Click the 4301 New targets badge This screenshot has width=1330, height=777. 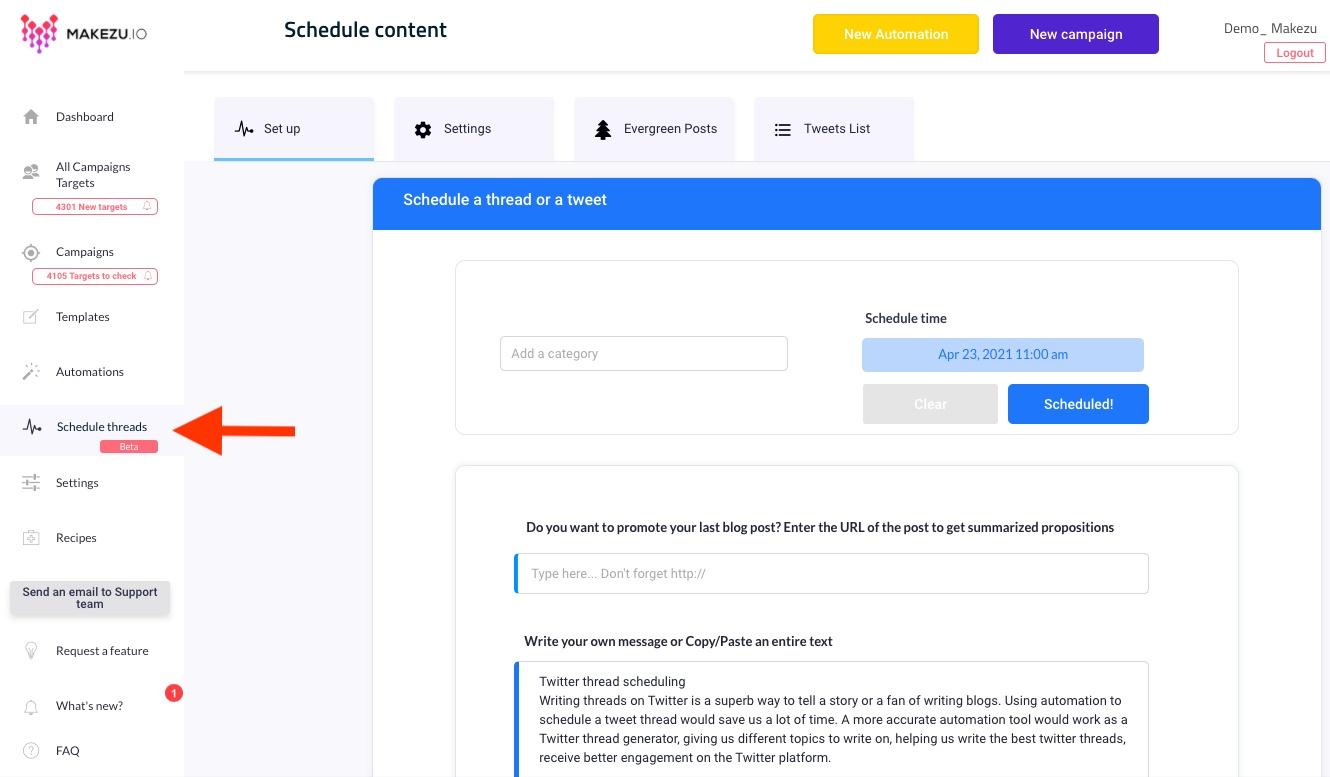95,207
